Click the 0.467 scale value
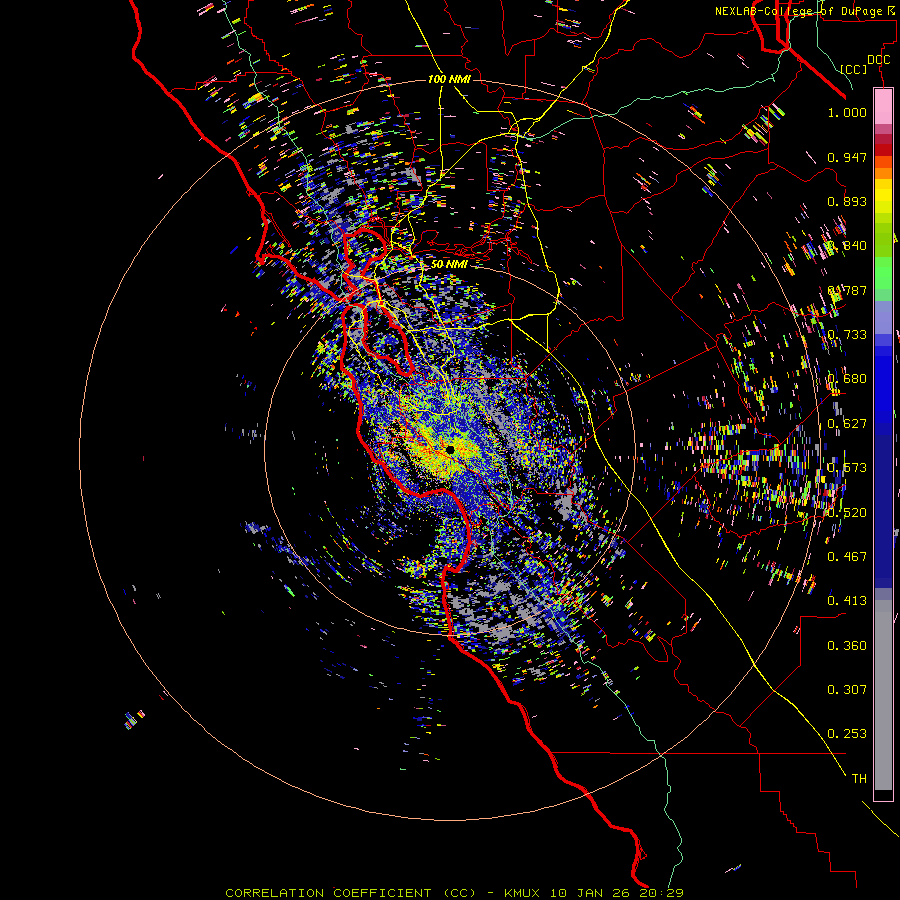 pos(847,557)
